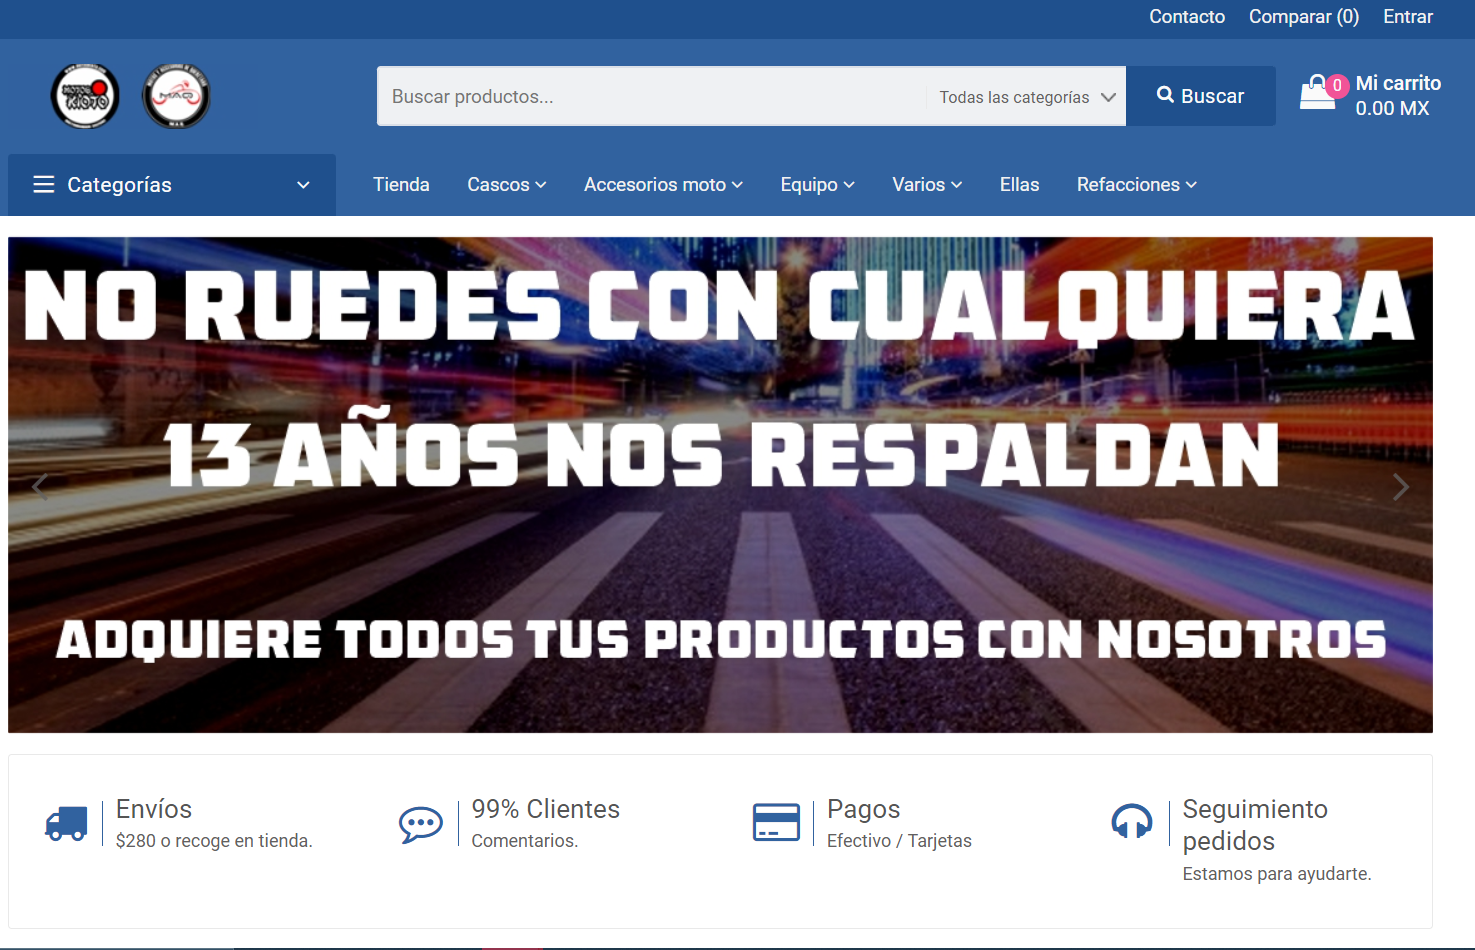Click the Motos Kioto round logo
Screen dimensions: 1475x950
(85, 96)
